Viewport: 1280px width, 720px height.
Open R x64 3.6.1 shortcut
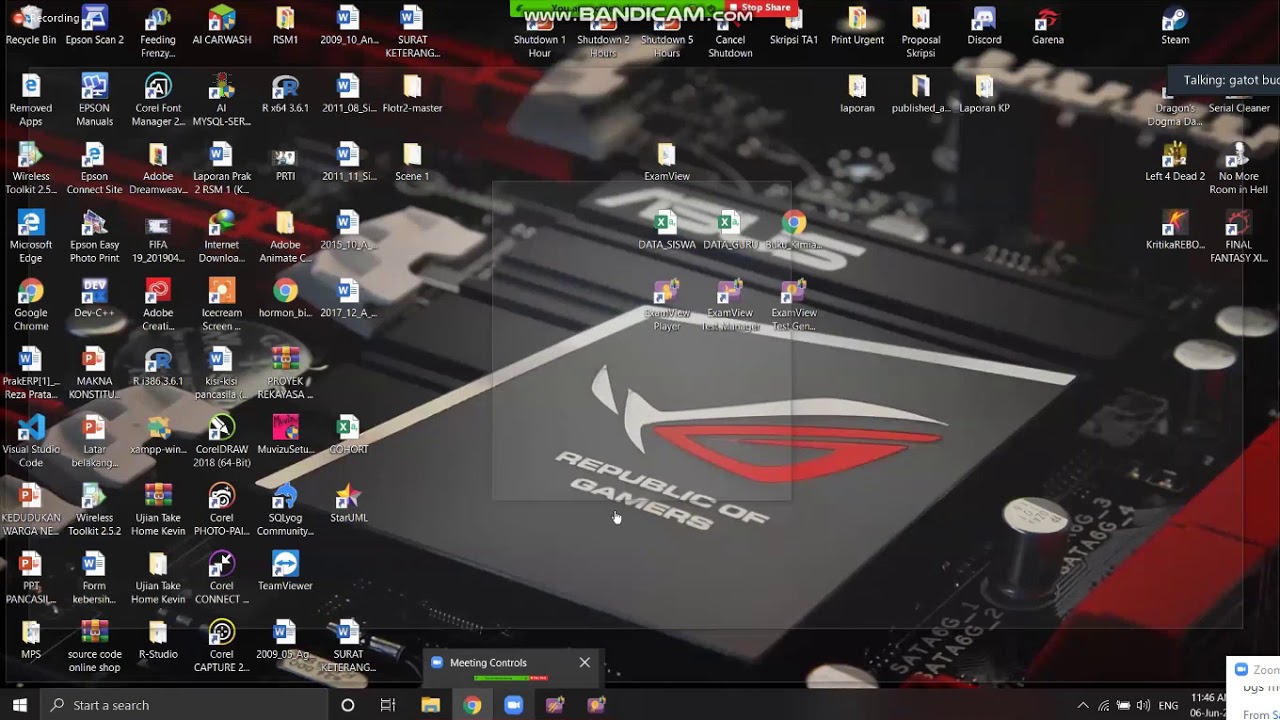click(x=285, y=94)
